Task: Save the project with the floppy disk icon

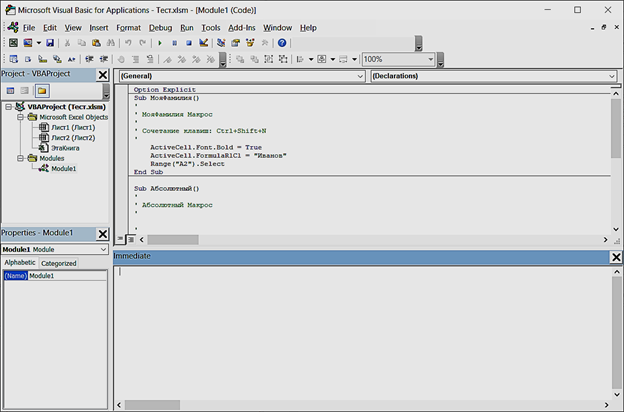Action: [50, 43]
